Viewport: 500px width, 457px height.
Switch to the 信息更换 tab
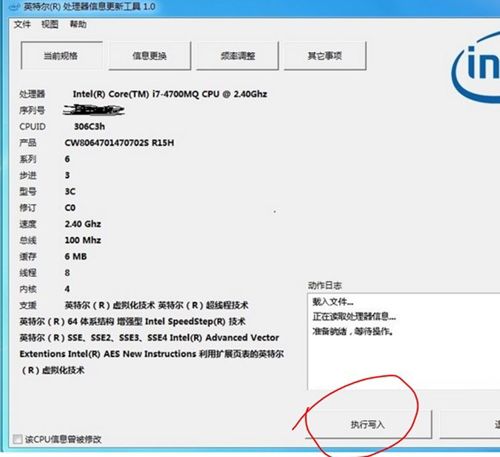click(150, 56)
